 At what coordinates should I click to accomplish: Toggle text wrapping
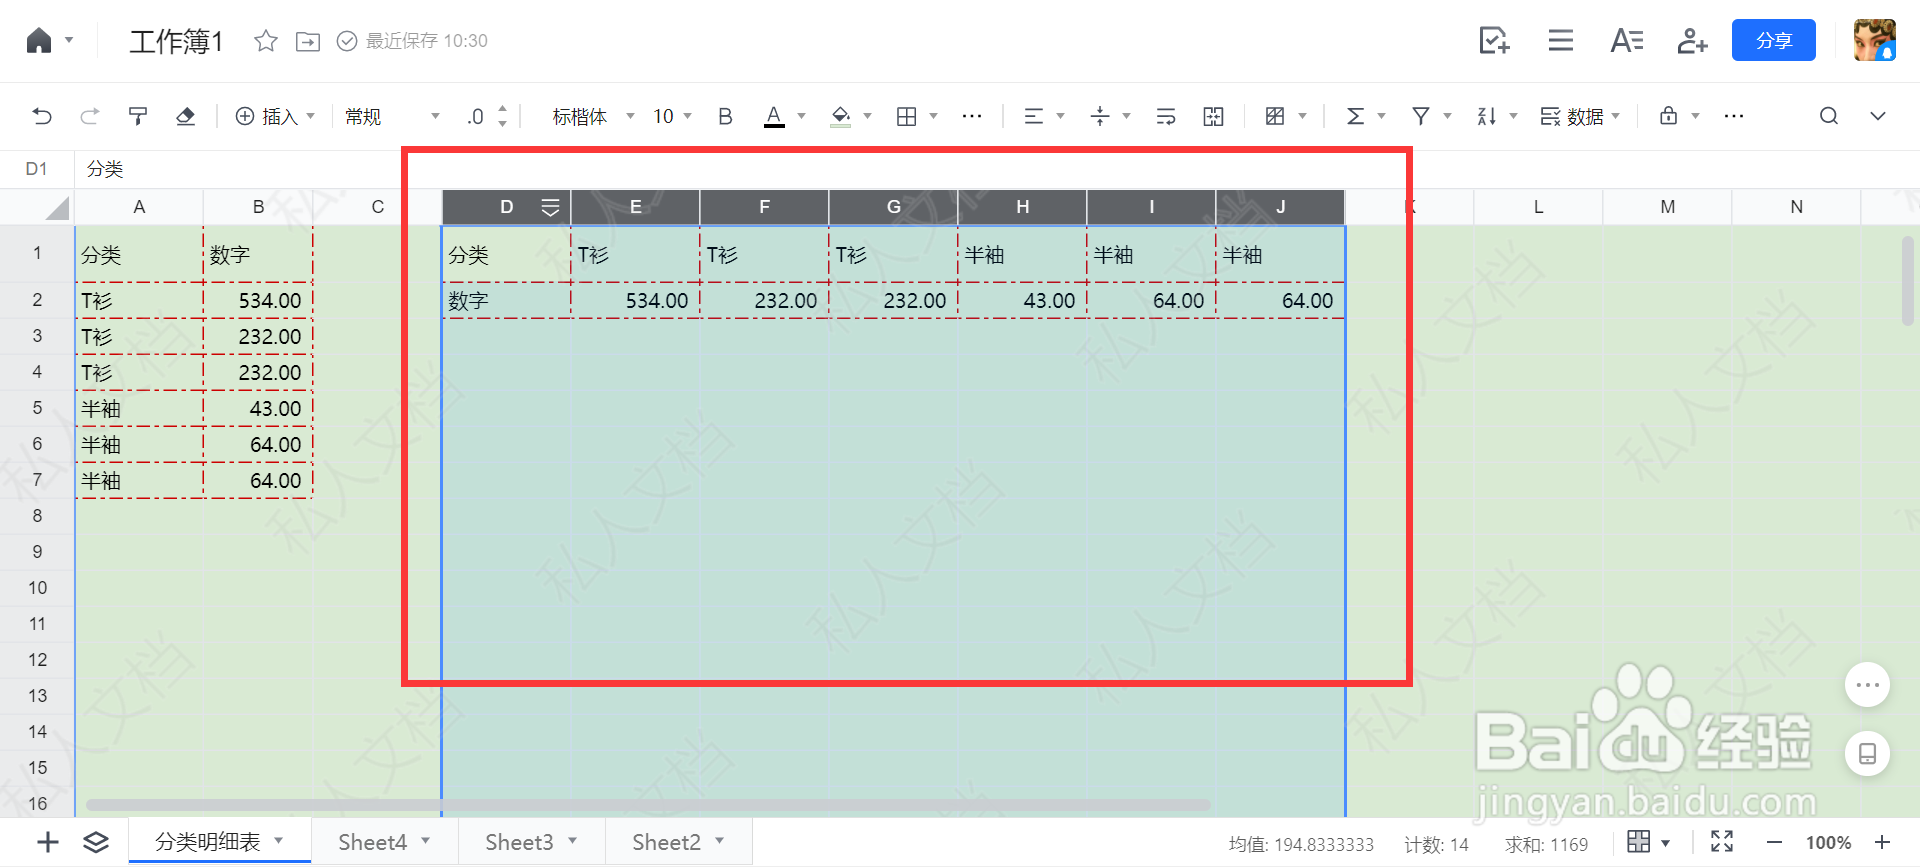1166,116
